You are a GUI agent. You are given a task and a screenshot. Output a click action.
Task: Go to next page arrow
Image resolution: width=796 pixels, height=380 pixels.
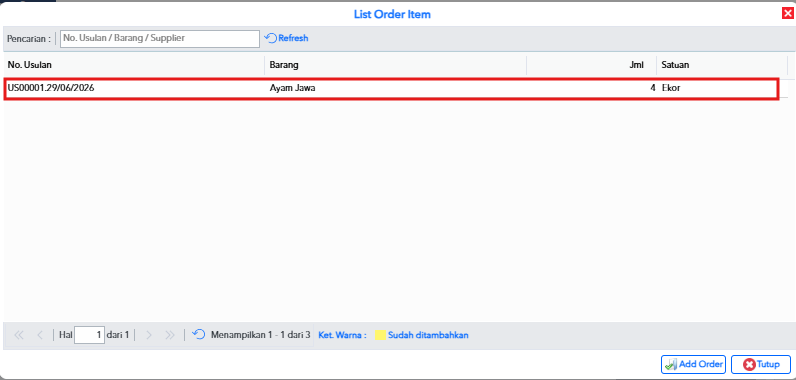coord(149,335)
